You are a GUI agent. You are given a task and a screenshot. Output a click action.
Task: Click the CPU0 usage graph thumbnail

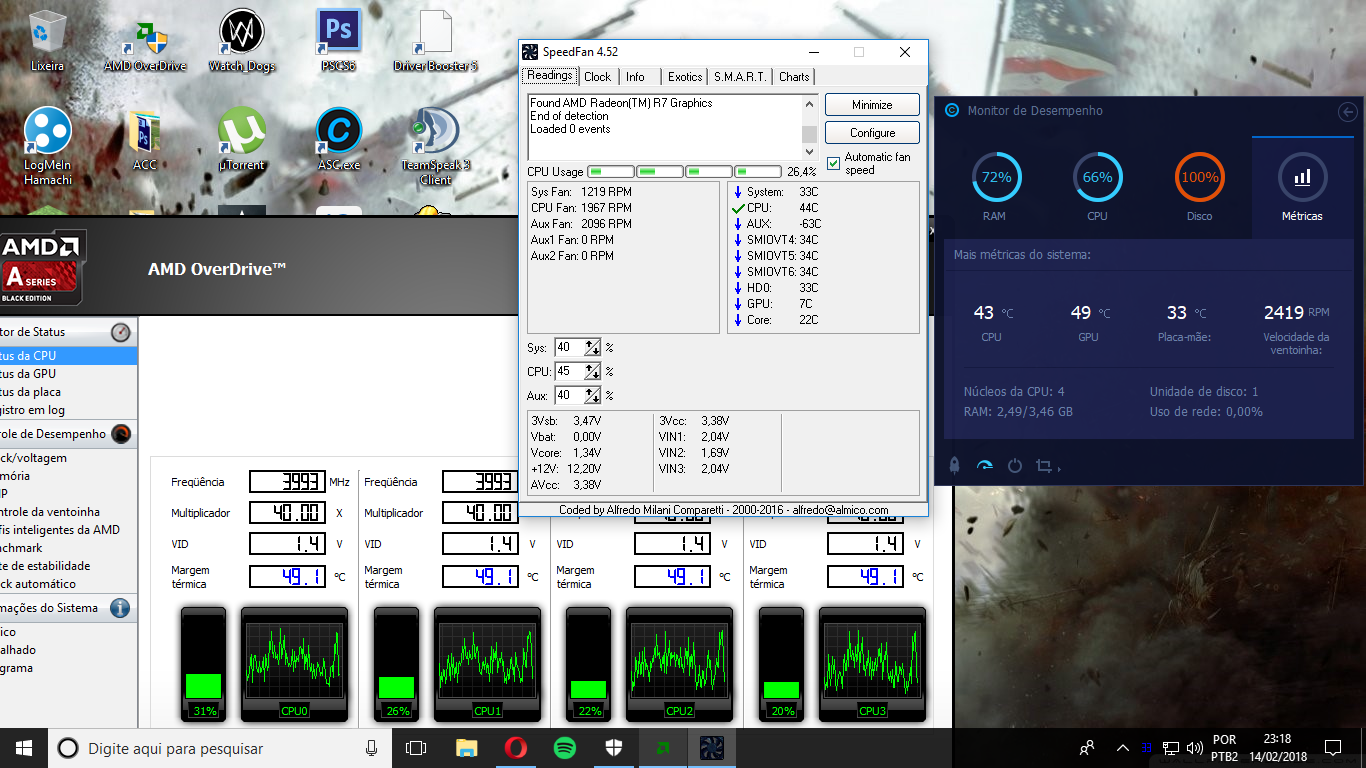(x=295, y=664)
